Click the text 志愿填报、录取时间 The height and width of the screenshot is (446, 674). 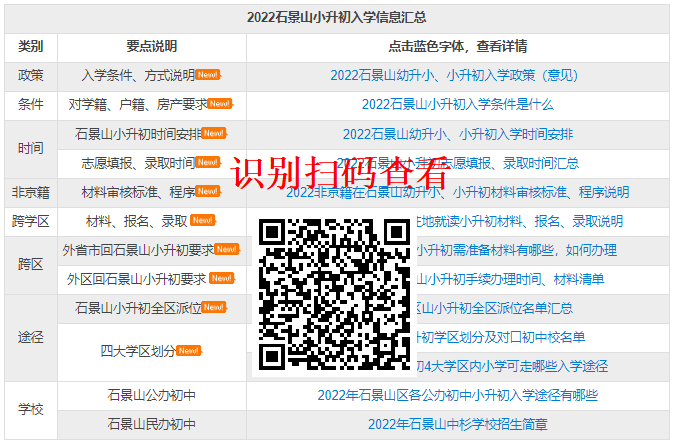tap(138, 163)
